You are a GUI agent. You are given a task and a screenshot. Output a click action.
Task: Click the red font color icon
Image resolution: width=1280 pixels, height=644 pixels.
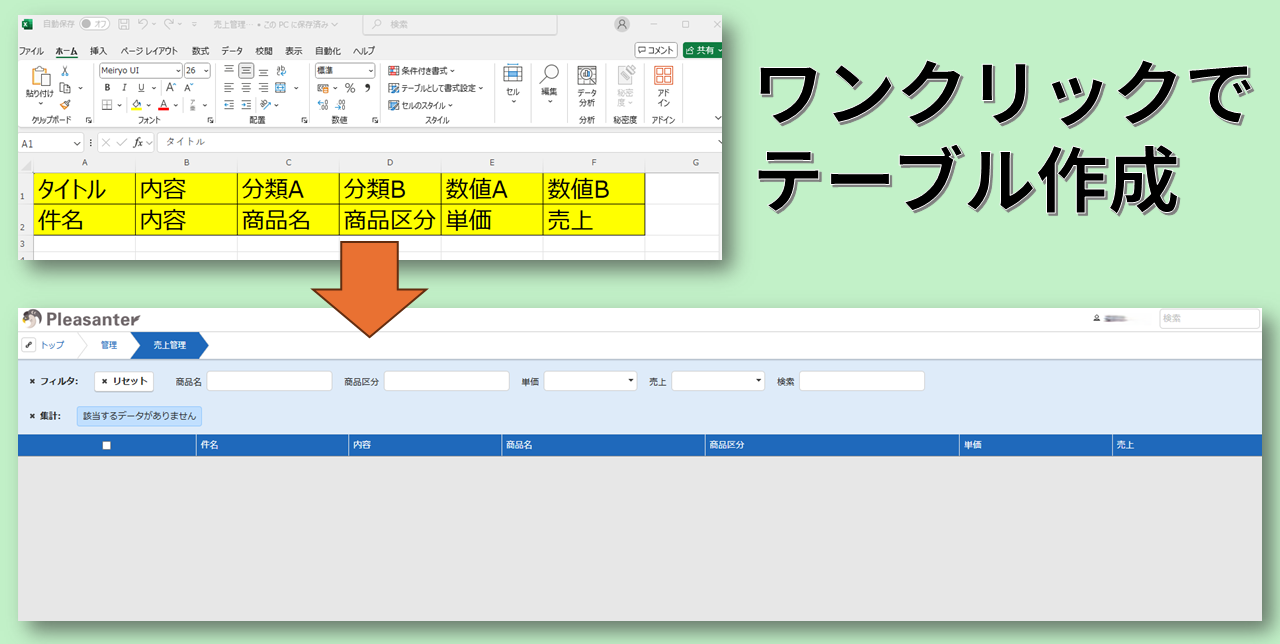pos(163,104)
